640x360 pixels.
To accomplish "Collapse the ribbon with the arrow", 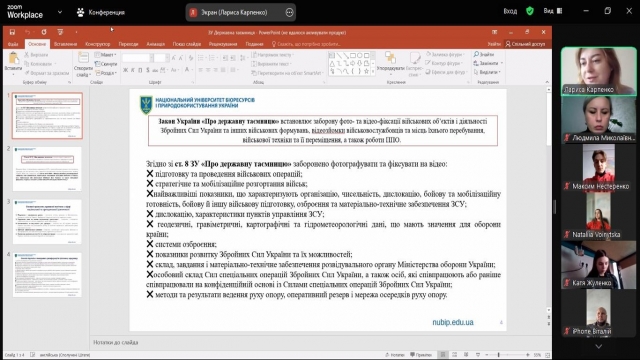I will pyautogui.click(x=547, y=82).
